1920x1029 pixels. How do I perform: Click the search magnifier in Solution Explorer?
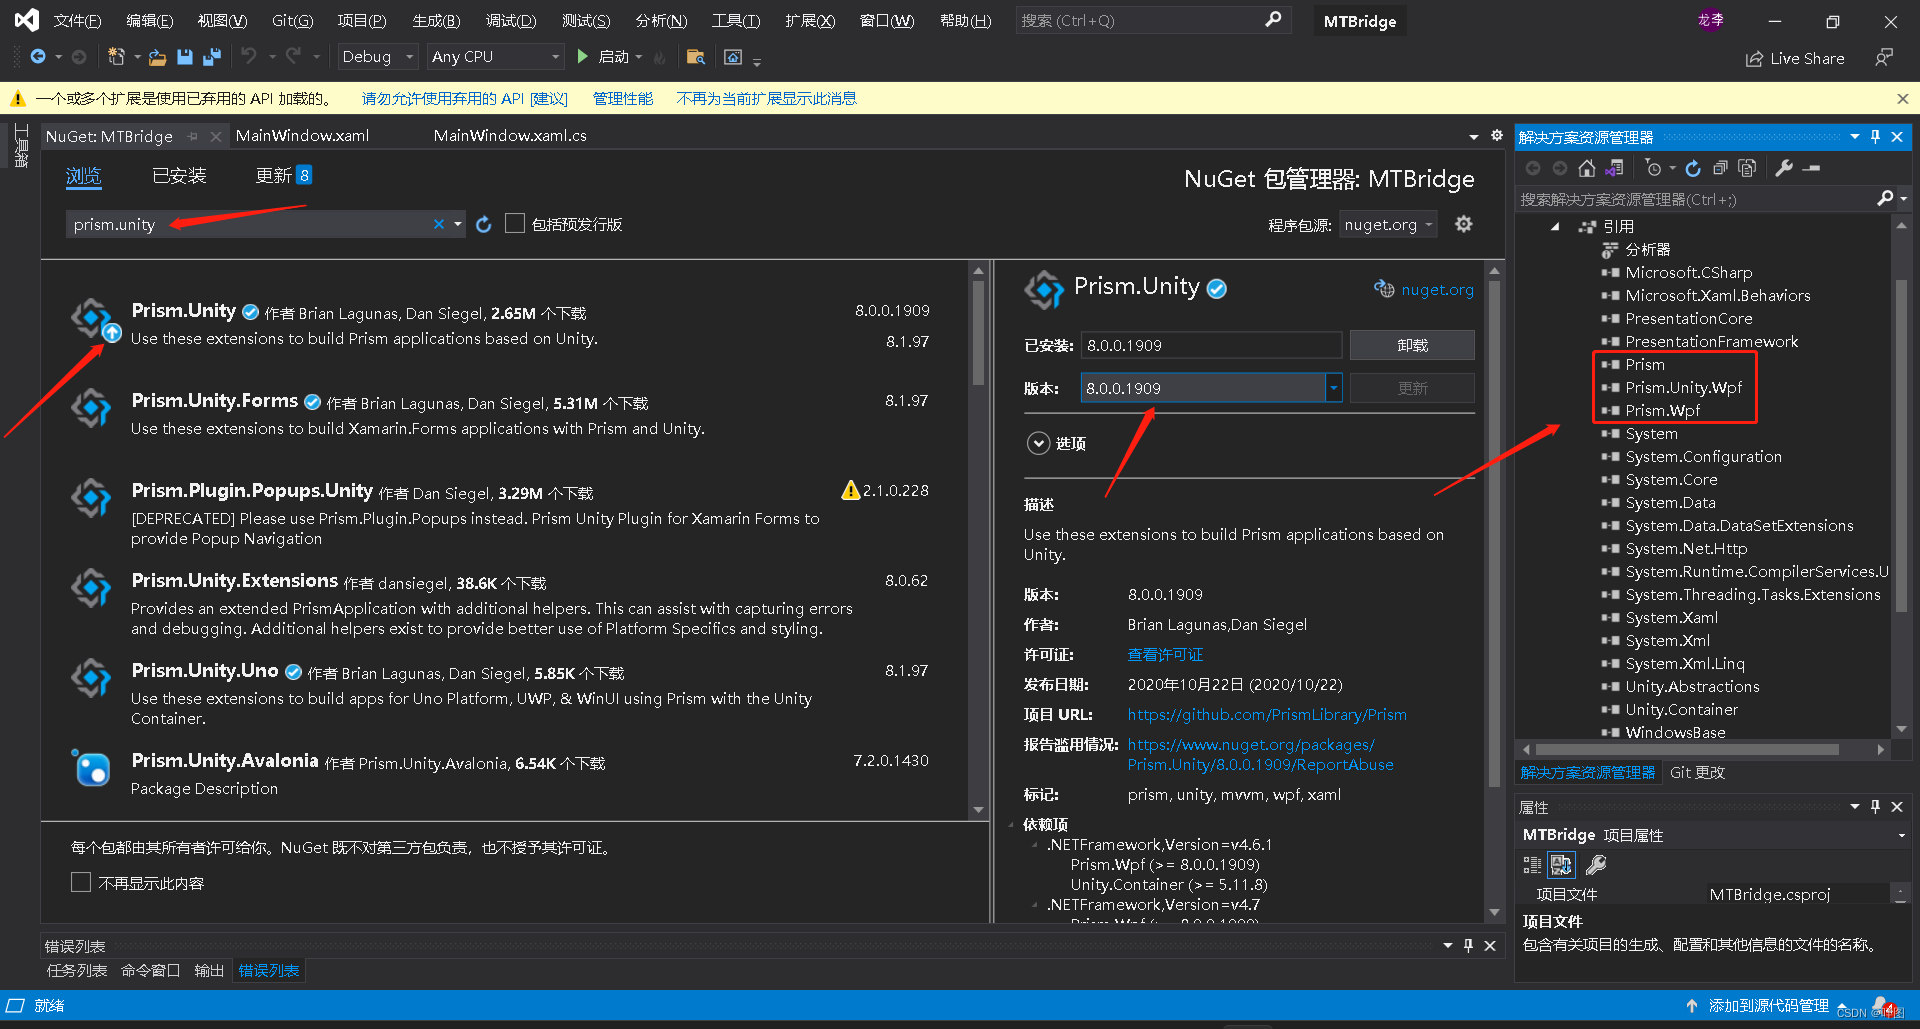[1885, 199]
